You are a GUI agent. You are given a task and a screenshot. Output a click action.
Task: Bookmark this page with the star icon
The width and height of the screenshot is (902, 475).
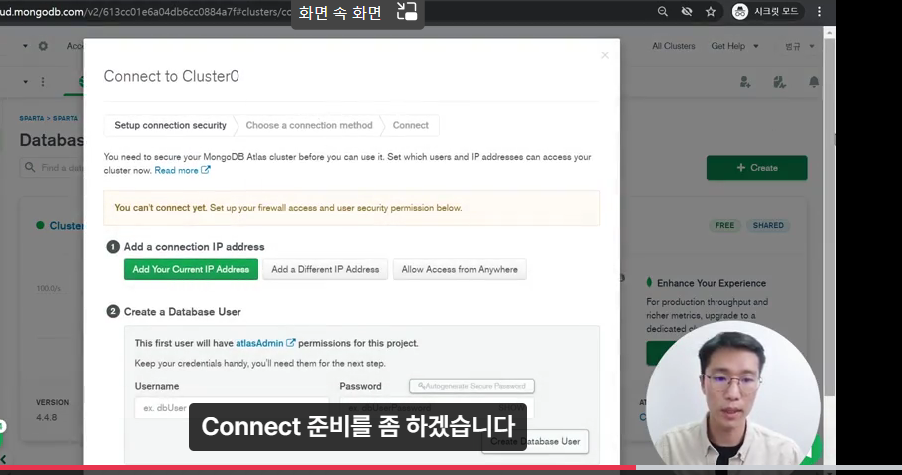pos(711,12)
